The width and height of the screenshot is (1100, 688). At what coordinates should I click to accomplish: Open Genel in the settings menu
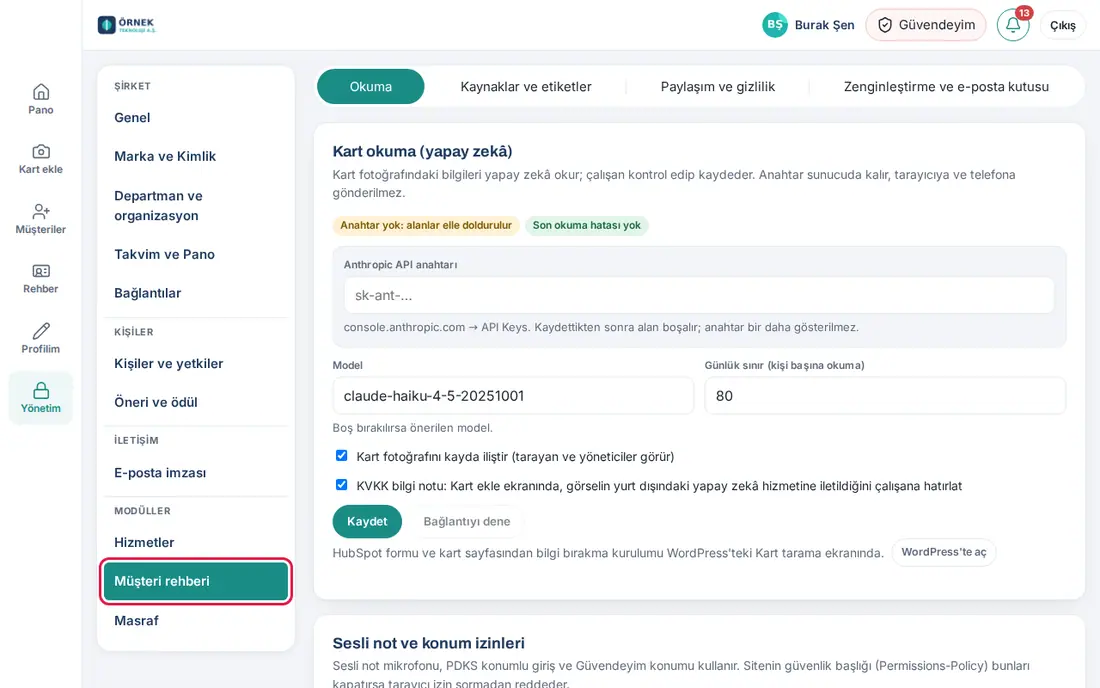(196, 117)
